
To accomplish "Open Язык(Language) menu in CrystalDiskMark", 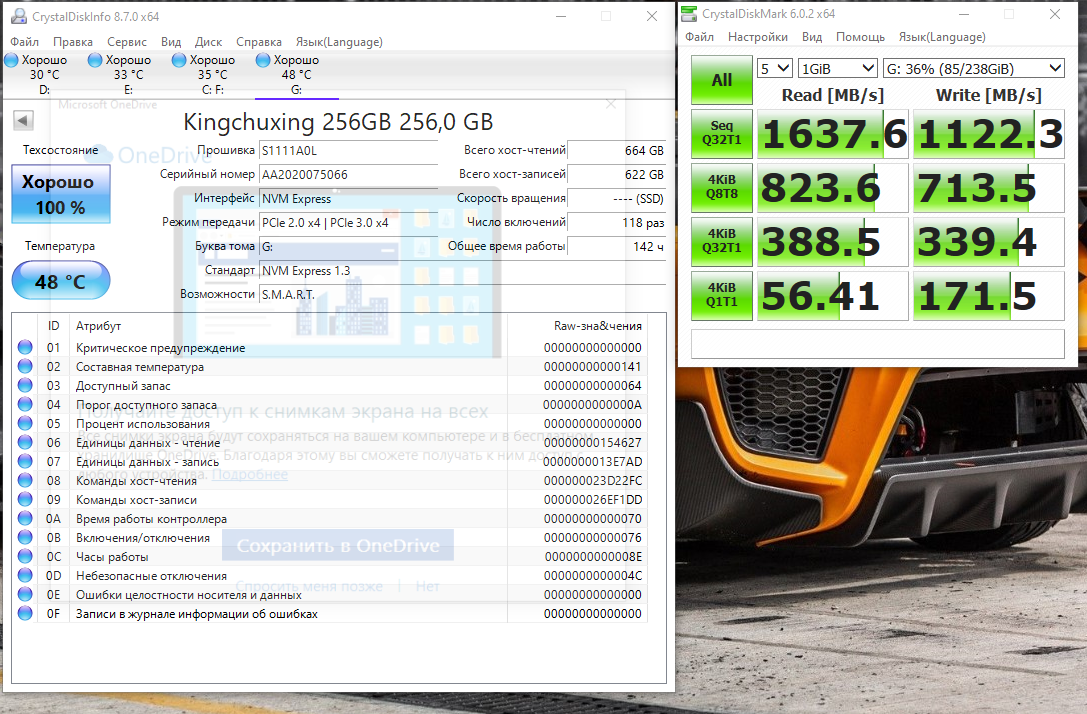I will (942, 37).
